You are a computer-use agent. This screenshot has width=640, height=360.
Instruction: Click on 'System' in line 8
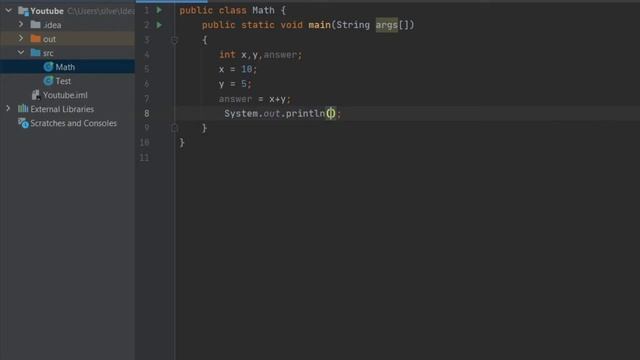[241, 113]
